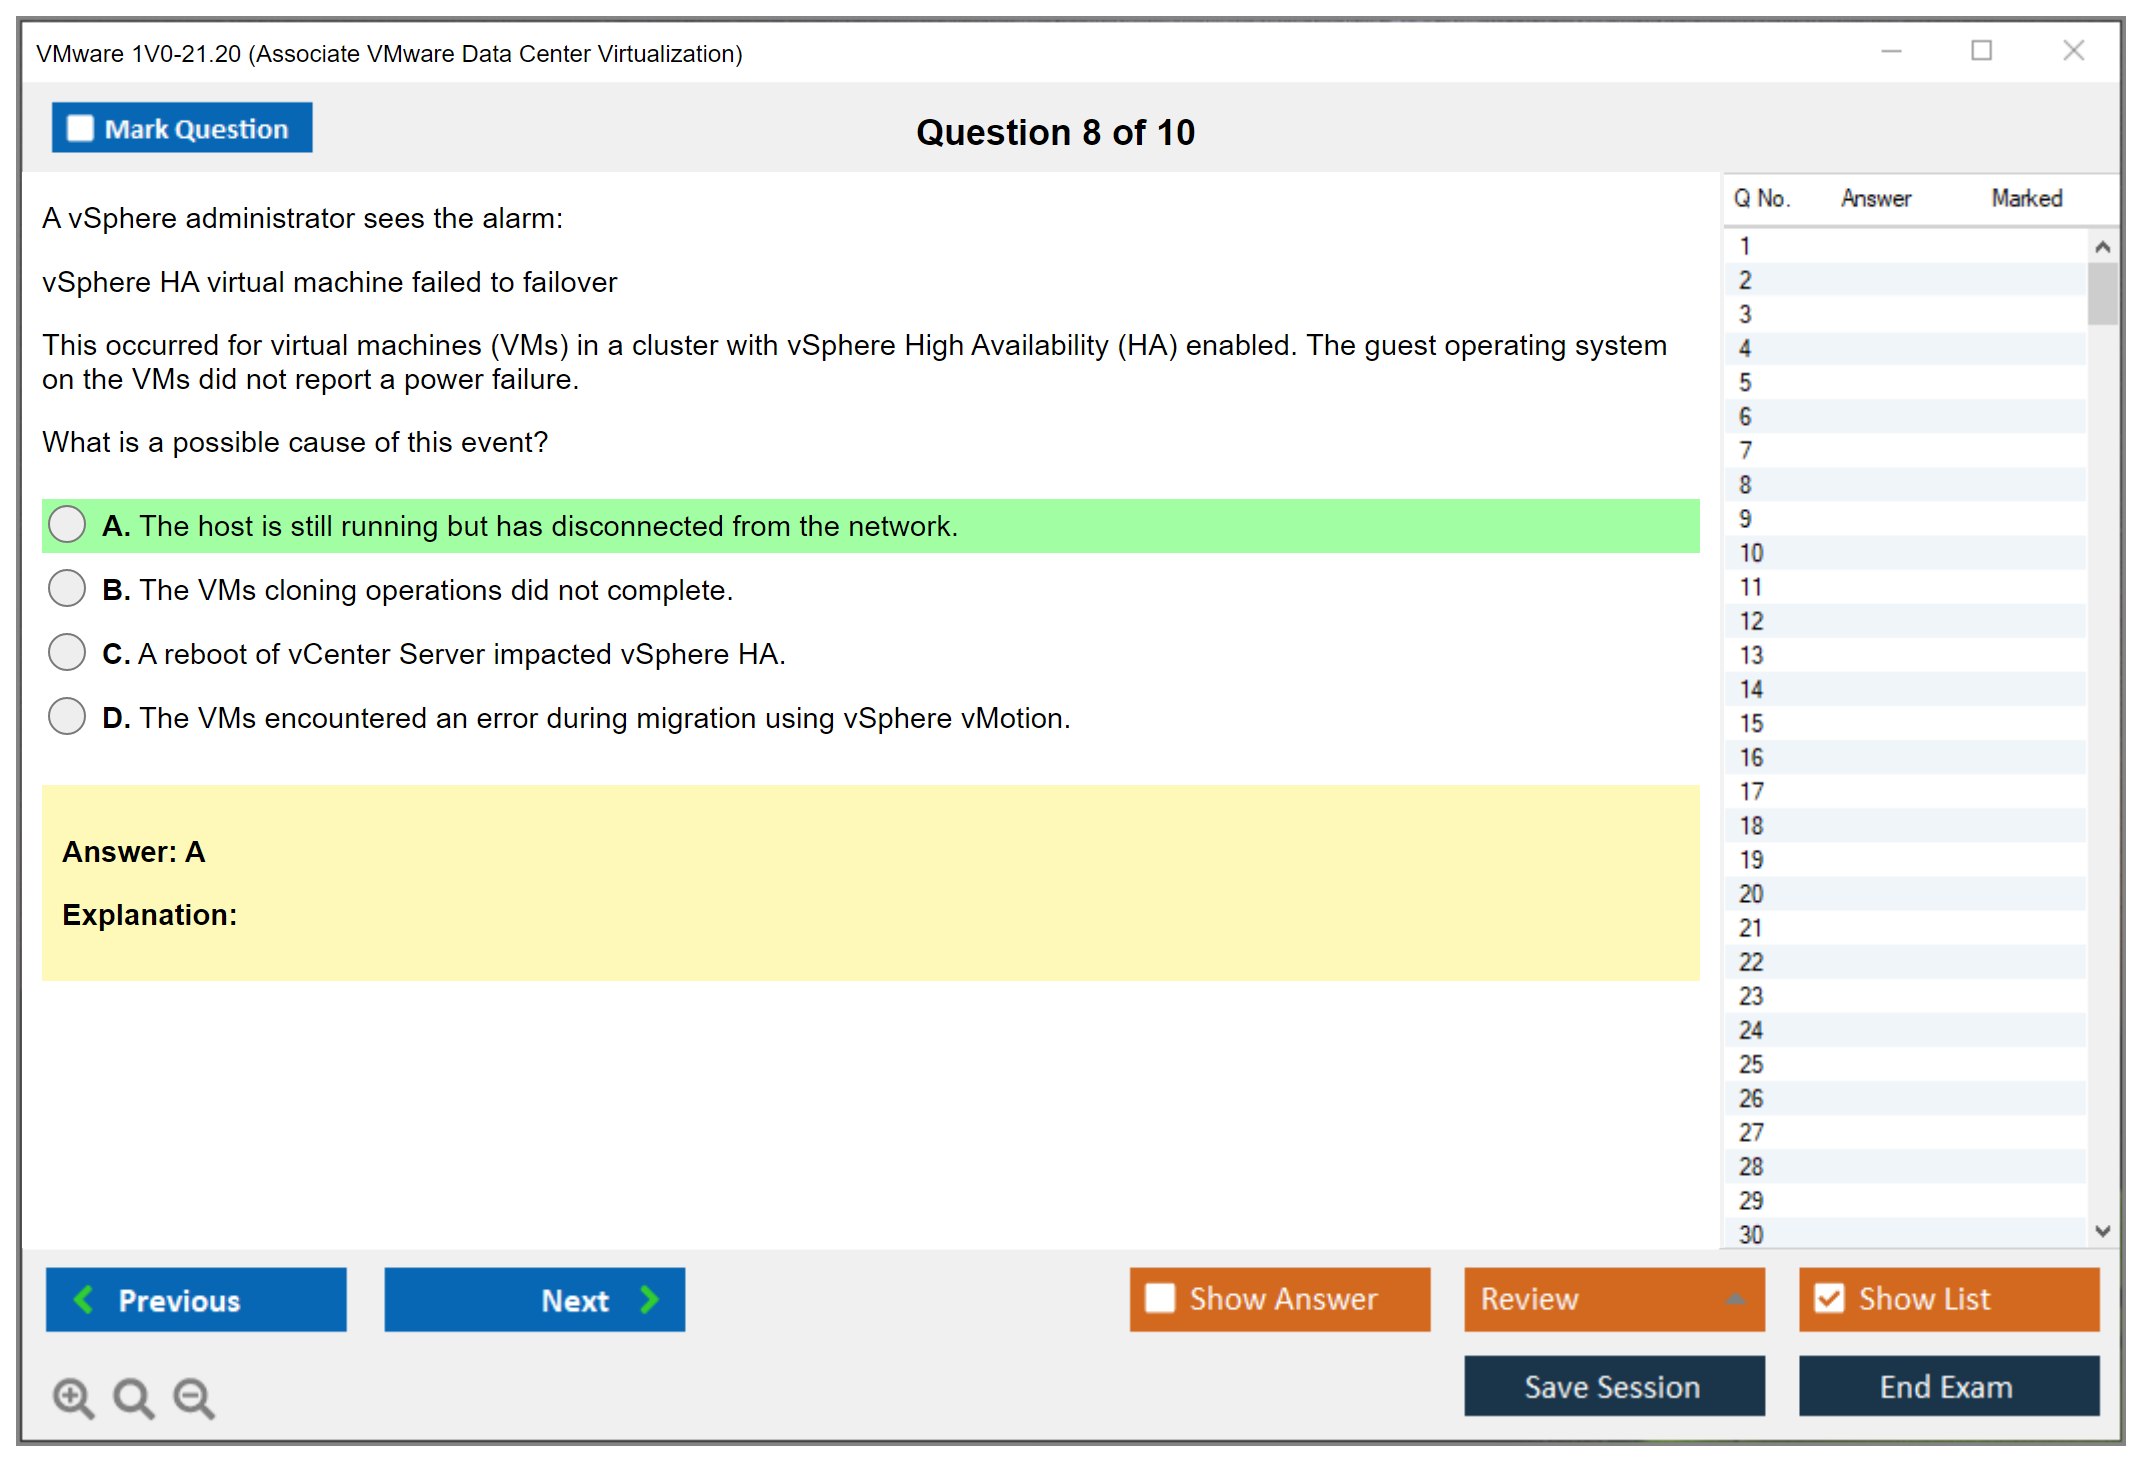Select answer option A radio button
Image resolution: width=2150 pixels, height=1470 pixels.
click(67, 524)
